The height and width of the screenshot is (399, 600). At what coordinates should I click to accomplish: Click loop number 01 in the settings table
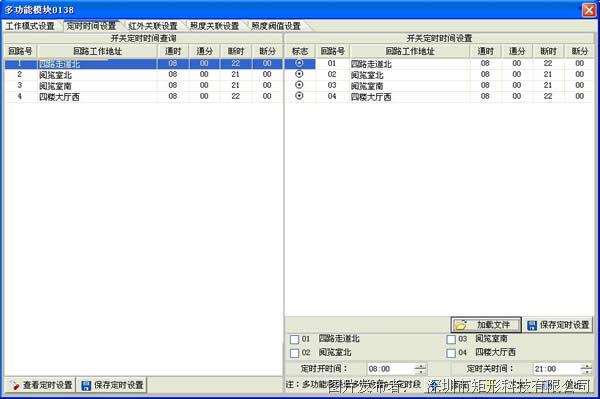click(332, 63)
